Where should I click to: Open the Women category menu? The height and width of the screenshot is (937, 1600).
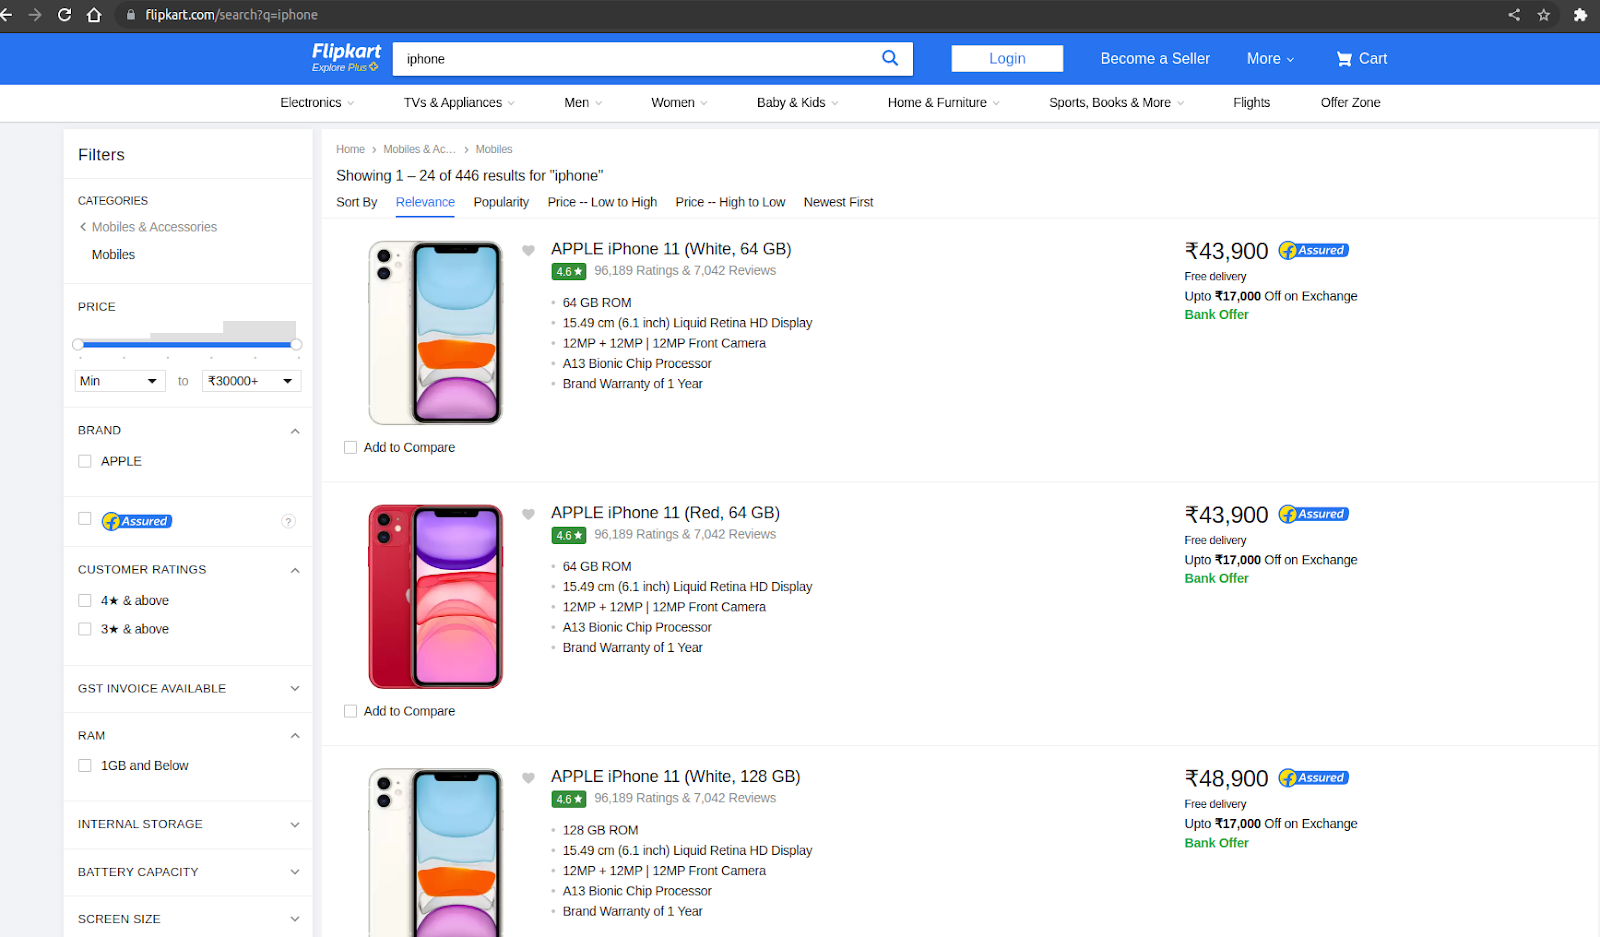pyautogui.click(x=679, y=103)
